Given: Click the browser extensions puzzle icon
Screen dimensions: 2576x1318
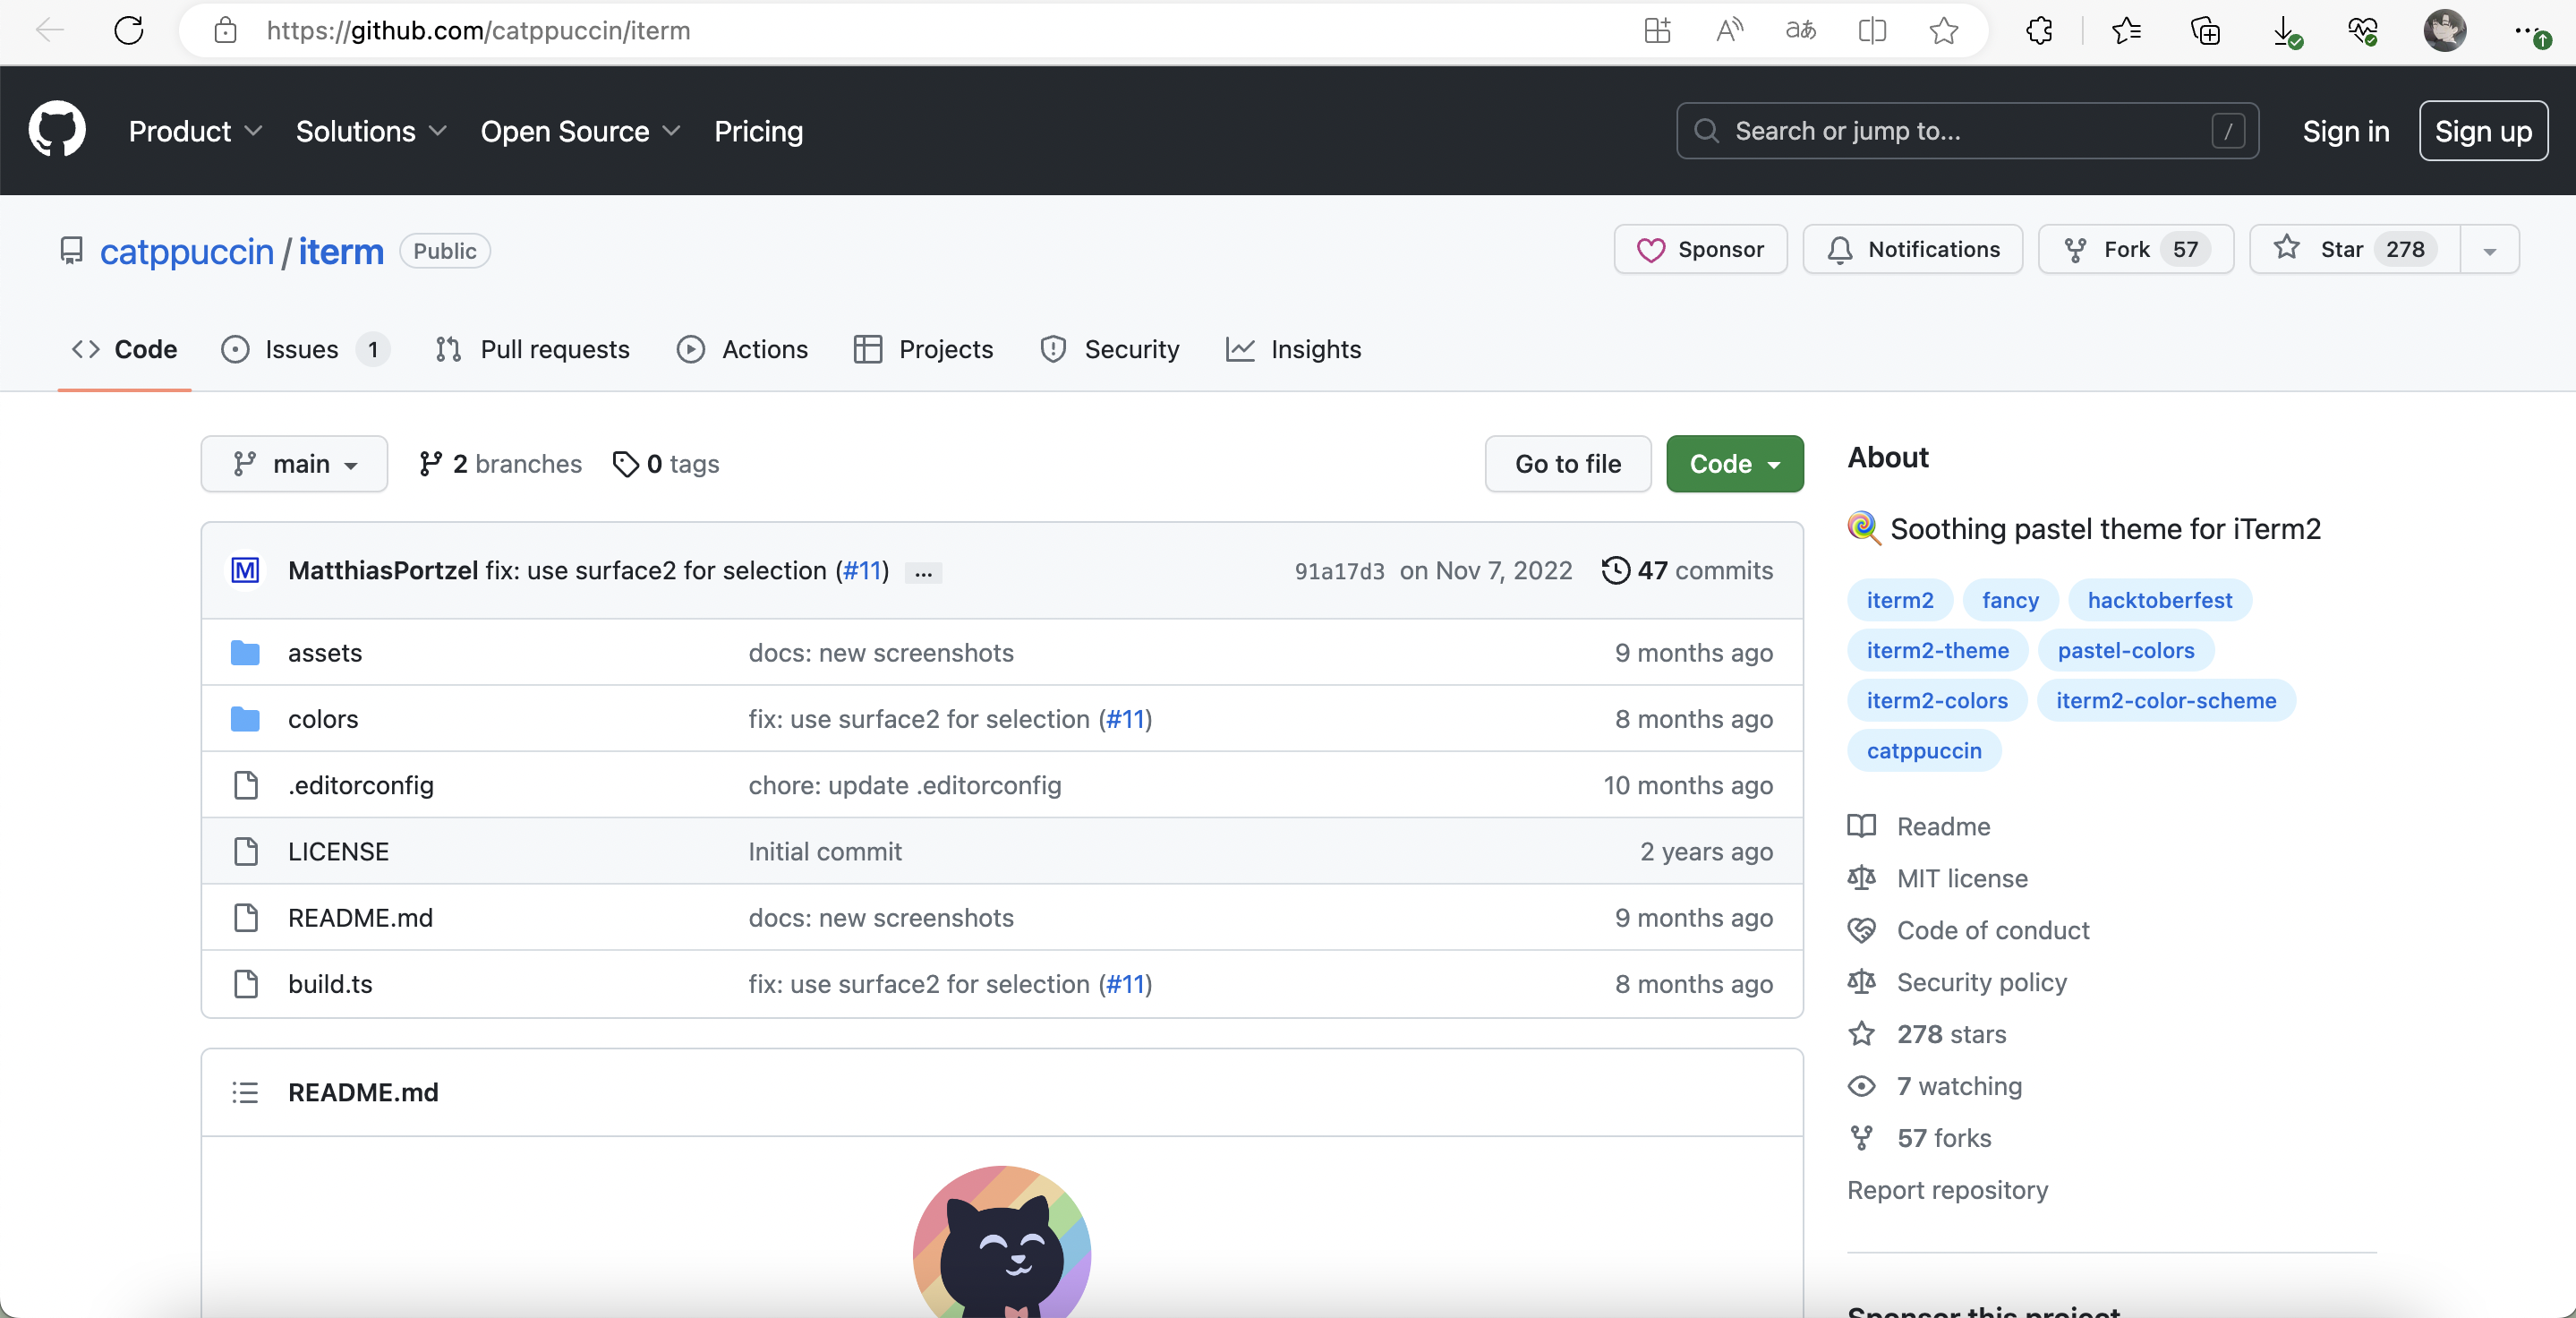Looking at the screenshot, I should pos(2039,30).
